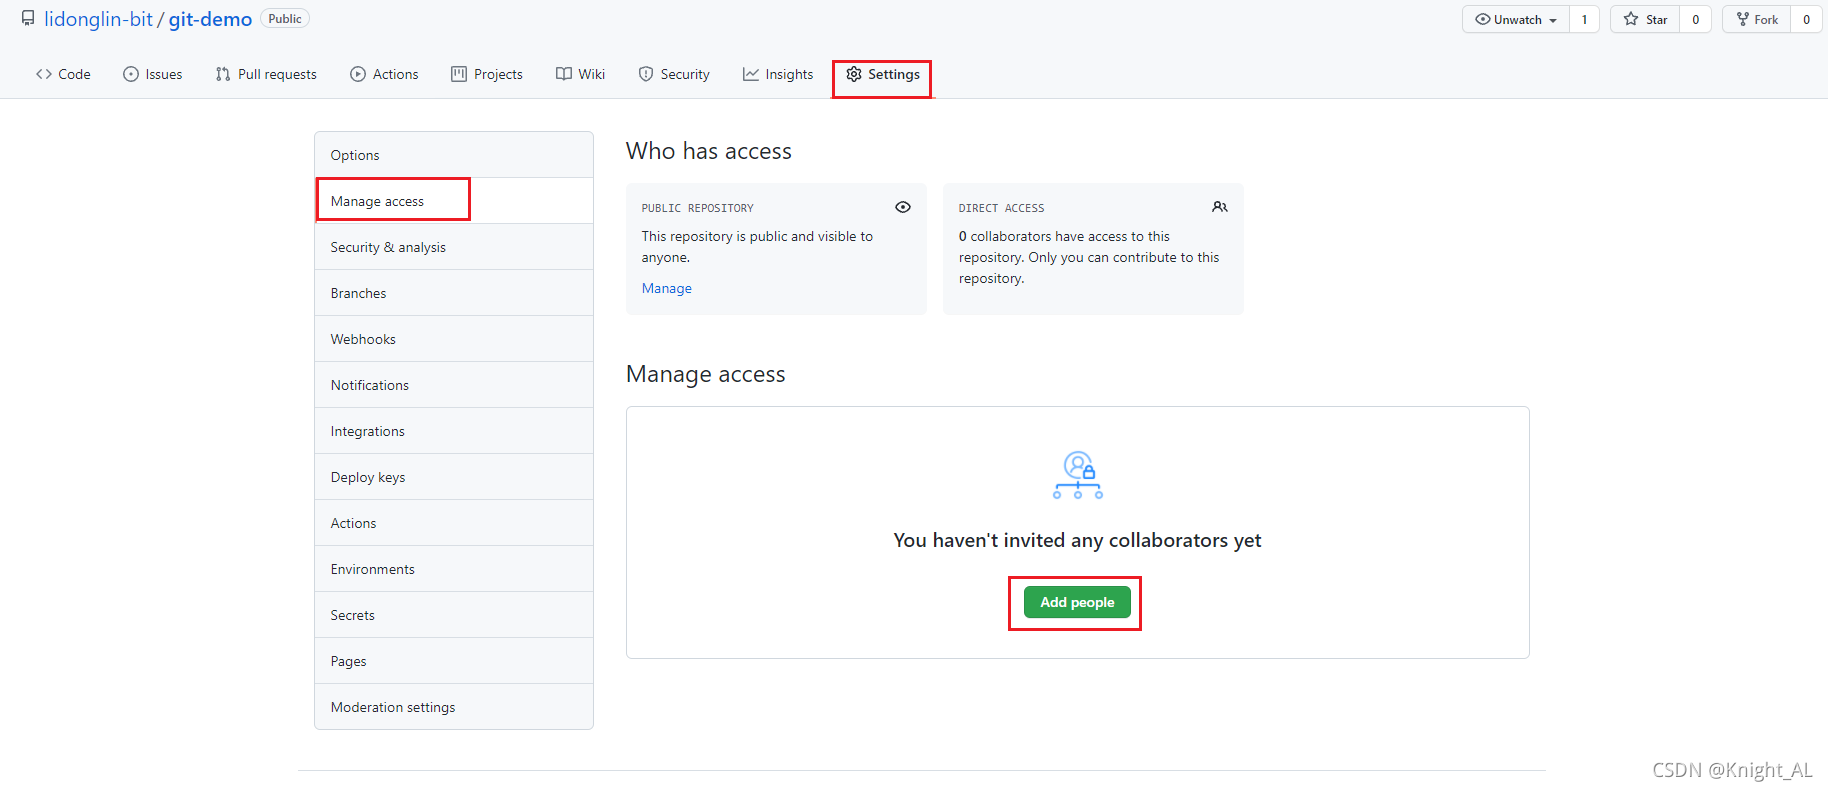This screenshot has height=791, width=1828.
Task: Open the Wiki tab
Action: click(581, 74)
